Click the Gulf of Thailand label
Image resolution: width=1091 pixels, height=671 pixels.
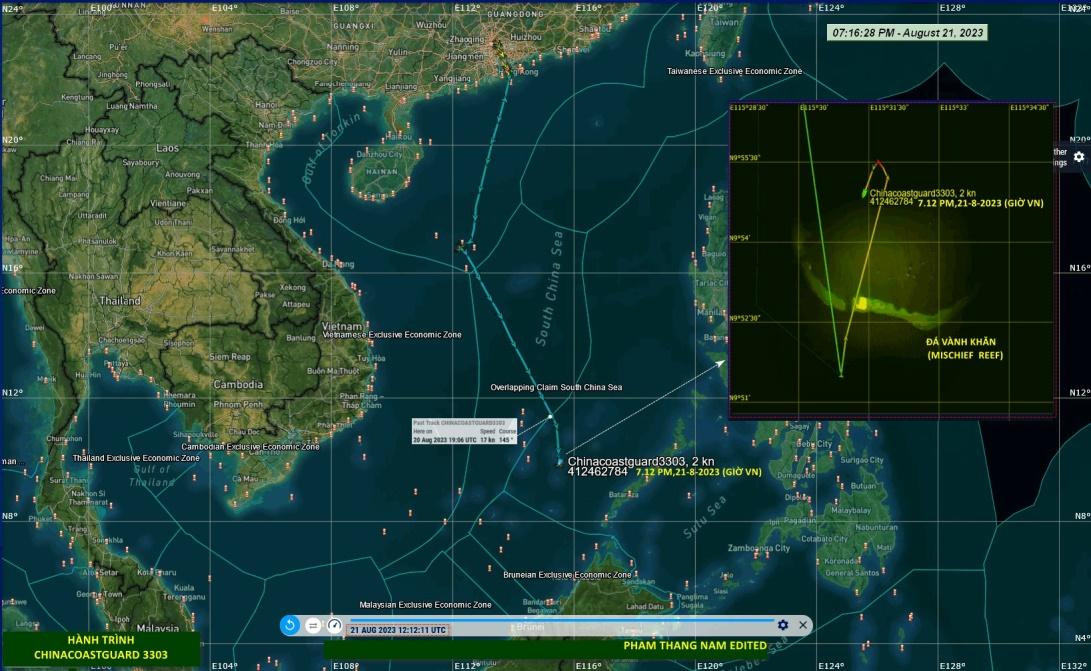click(x=152, y=476)
